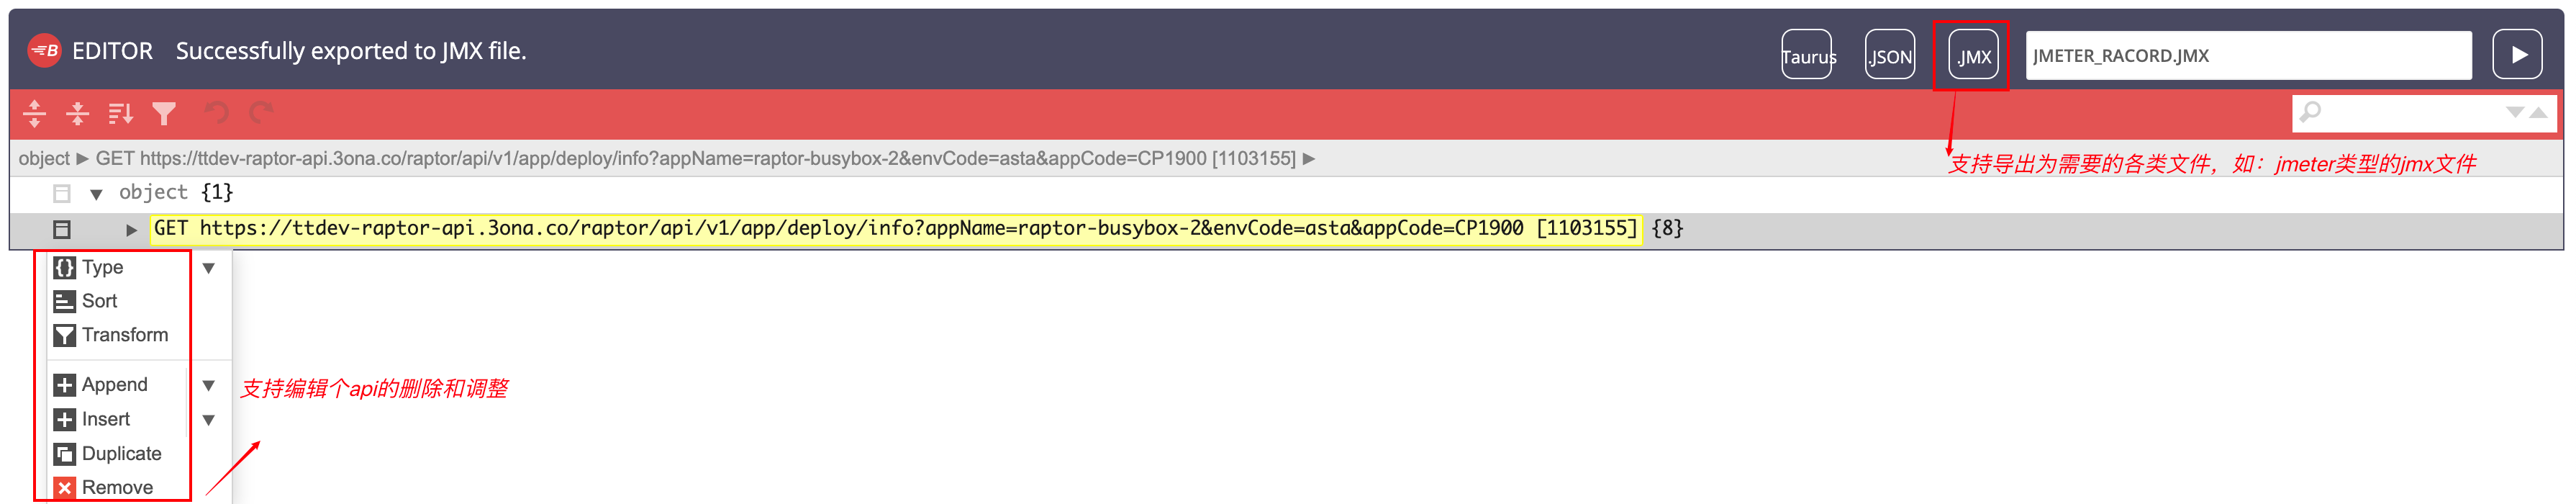The height and width of the screenshot is (504, 2576).
Task: Open the Append dropdown arrow
Action: [209, 385]
